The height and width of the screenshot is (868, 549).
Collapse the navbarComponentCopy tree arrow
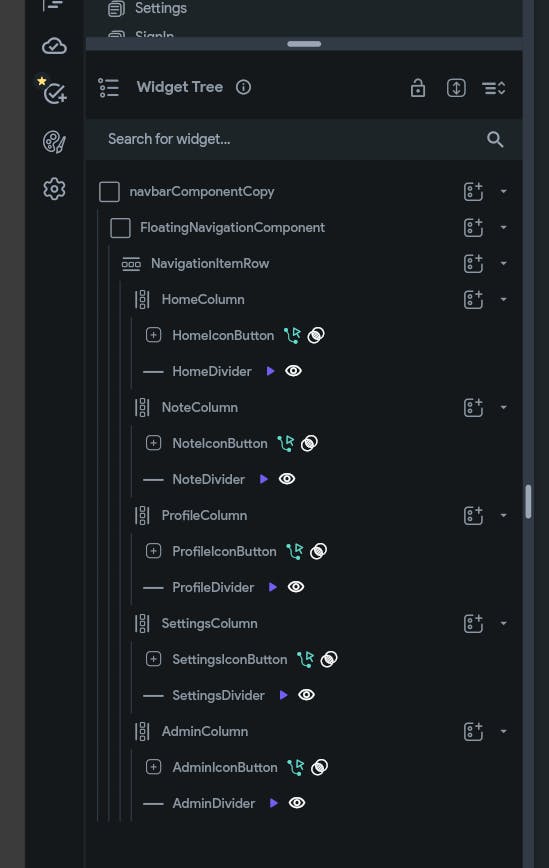click(x=504, y=192)
